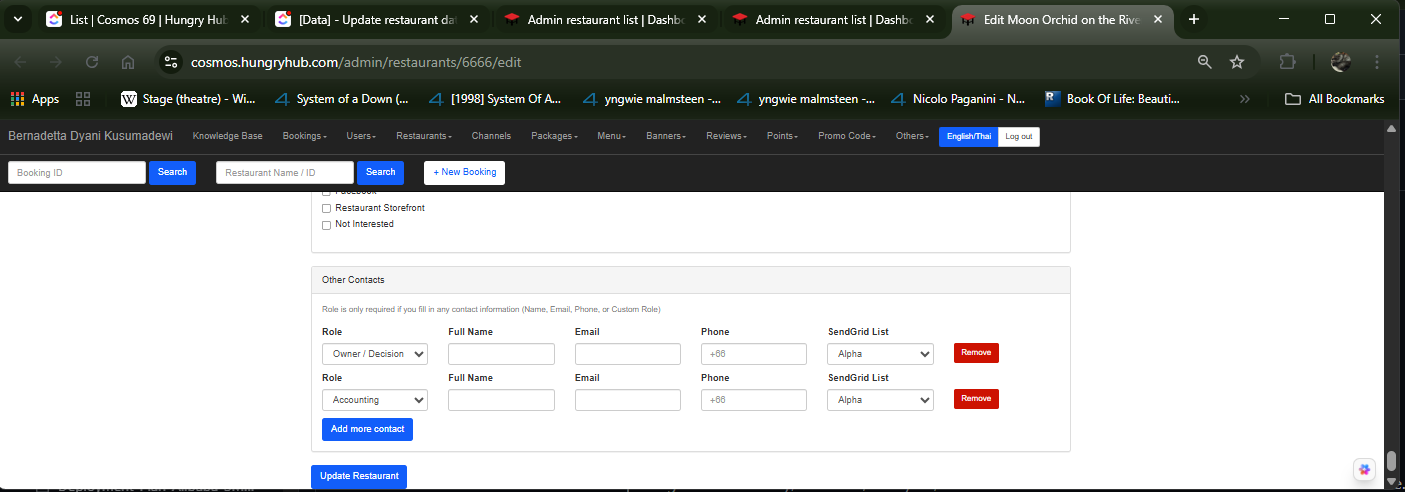Viewport: 1405px width, 492px height.
Task: Expand the Accounting role dropdown
Action: click(x=374, y=400)
